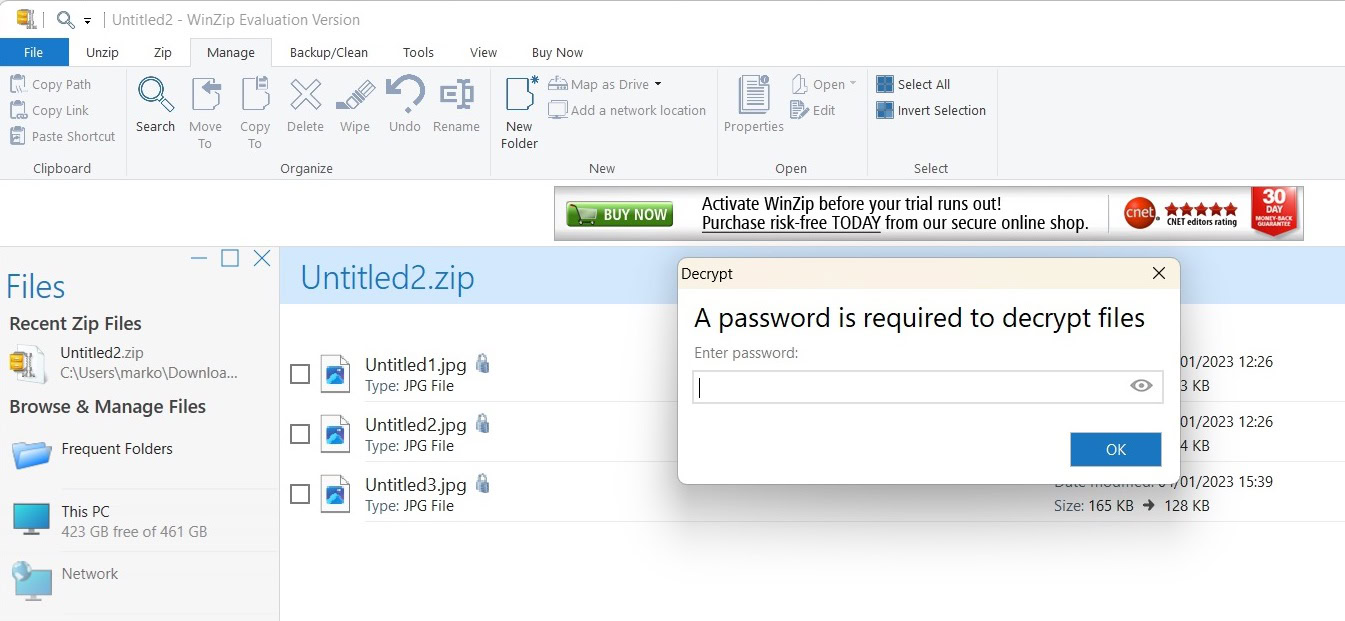Click the Untitled3.jpg file name

point(416,484)
